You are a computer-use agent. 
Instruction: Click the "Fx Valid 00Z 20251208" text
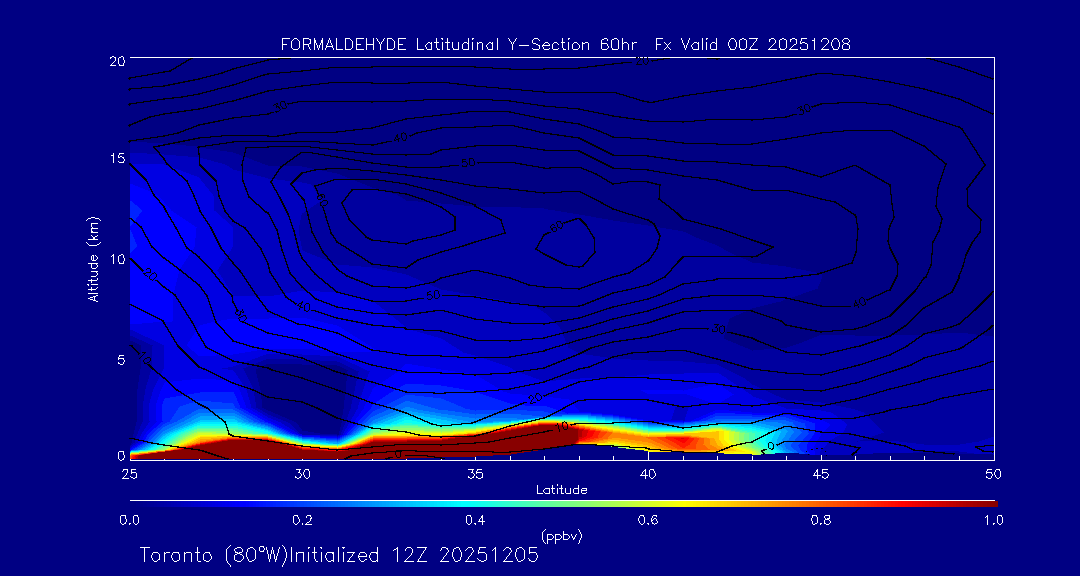pos(753,45)
